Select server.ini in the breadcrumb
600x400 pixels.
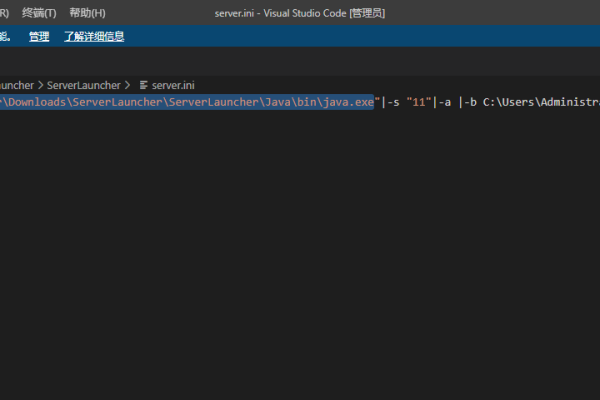click(x=173, y=85)
